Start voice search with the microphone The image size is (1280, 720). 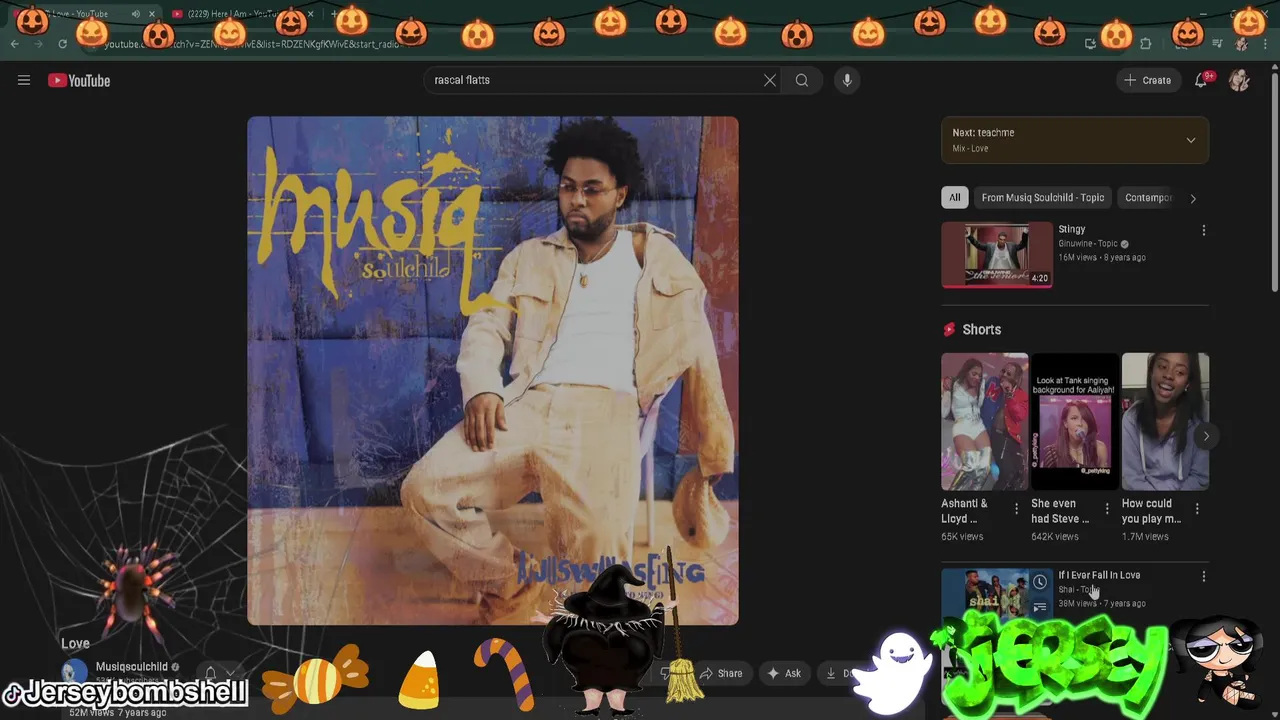[847, 80]
